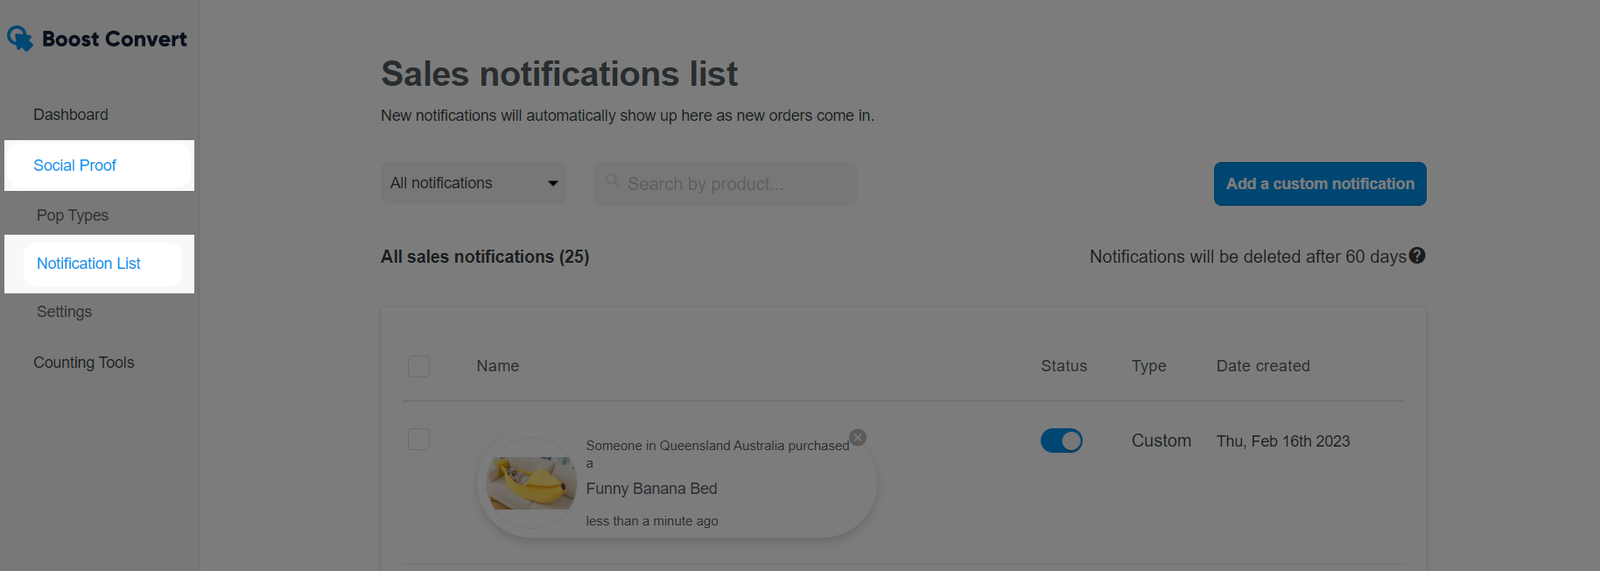The width and height of the screenshot is (1600, 571).
Task: Click the Funny Banana Bed product name
Action: click(x=652, y=489)
